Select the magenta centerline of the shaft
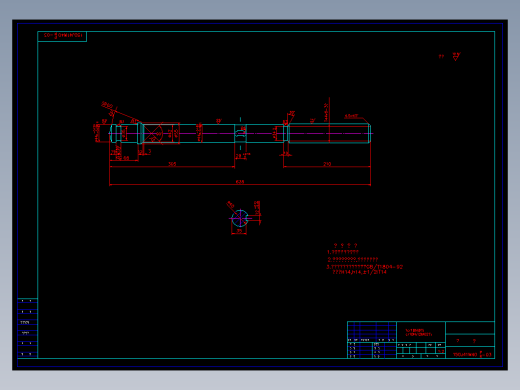The height and width of the screenshot is (390, 520). pos(241,133)
